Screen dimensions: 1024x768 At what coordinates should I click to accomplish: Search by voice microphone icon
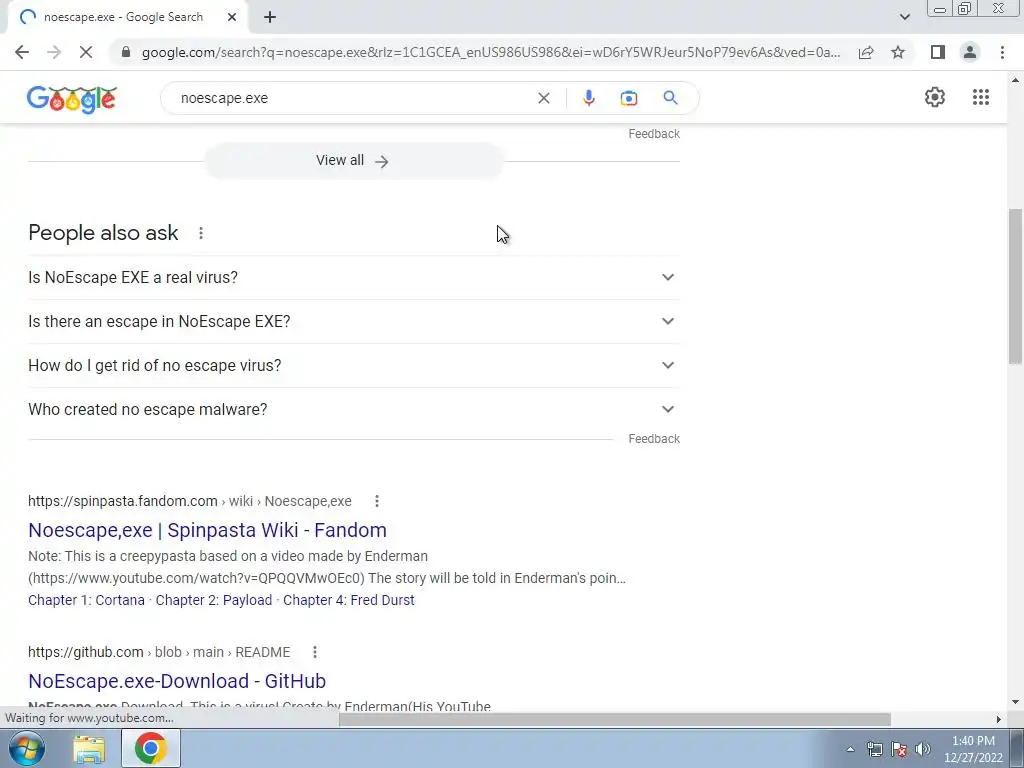pyautogui.click(x=588, y=98)
